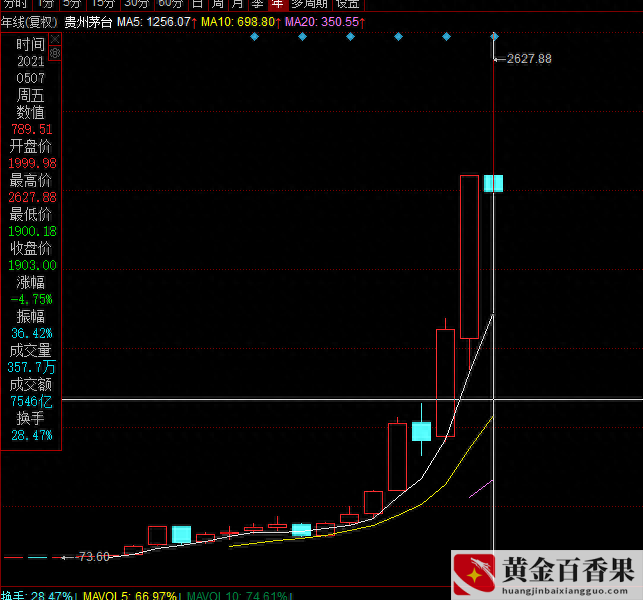Click the 73.60 low price label on chart
This screenshot has height=600, width=643.
(94, 557)
